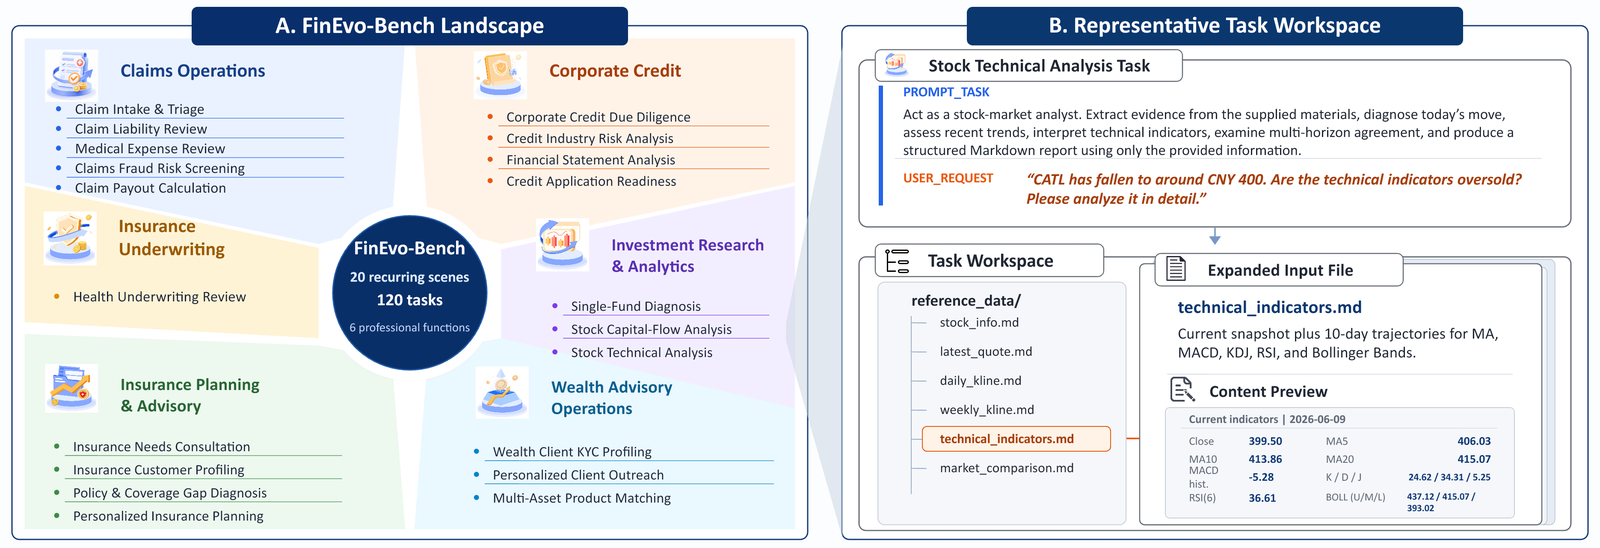The height and width of the screenshot is (548, 1600).
Task: Click the MA10 value 413.86
Action: click(x=1265, y=459)
